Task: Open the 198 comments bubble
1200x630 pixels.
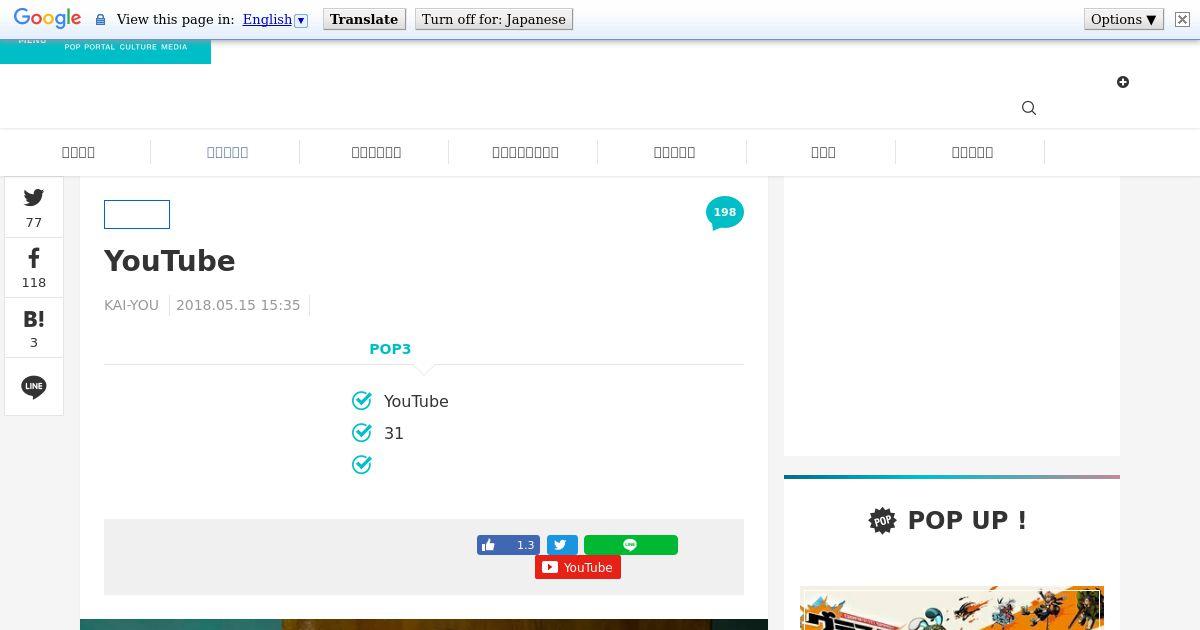Action: [x=725, y=213]
